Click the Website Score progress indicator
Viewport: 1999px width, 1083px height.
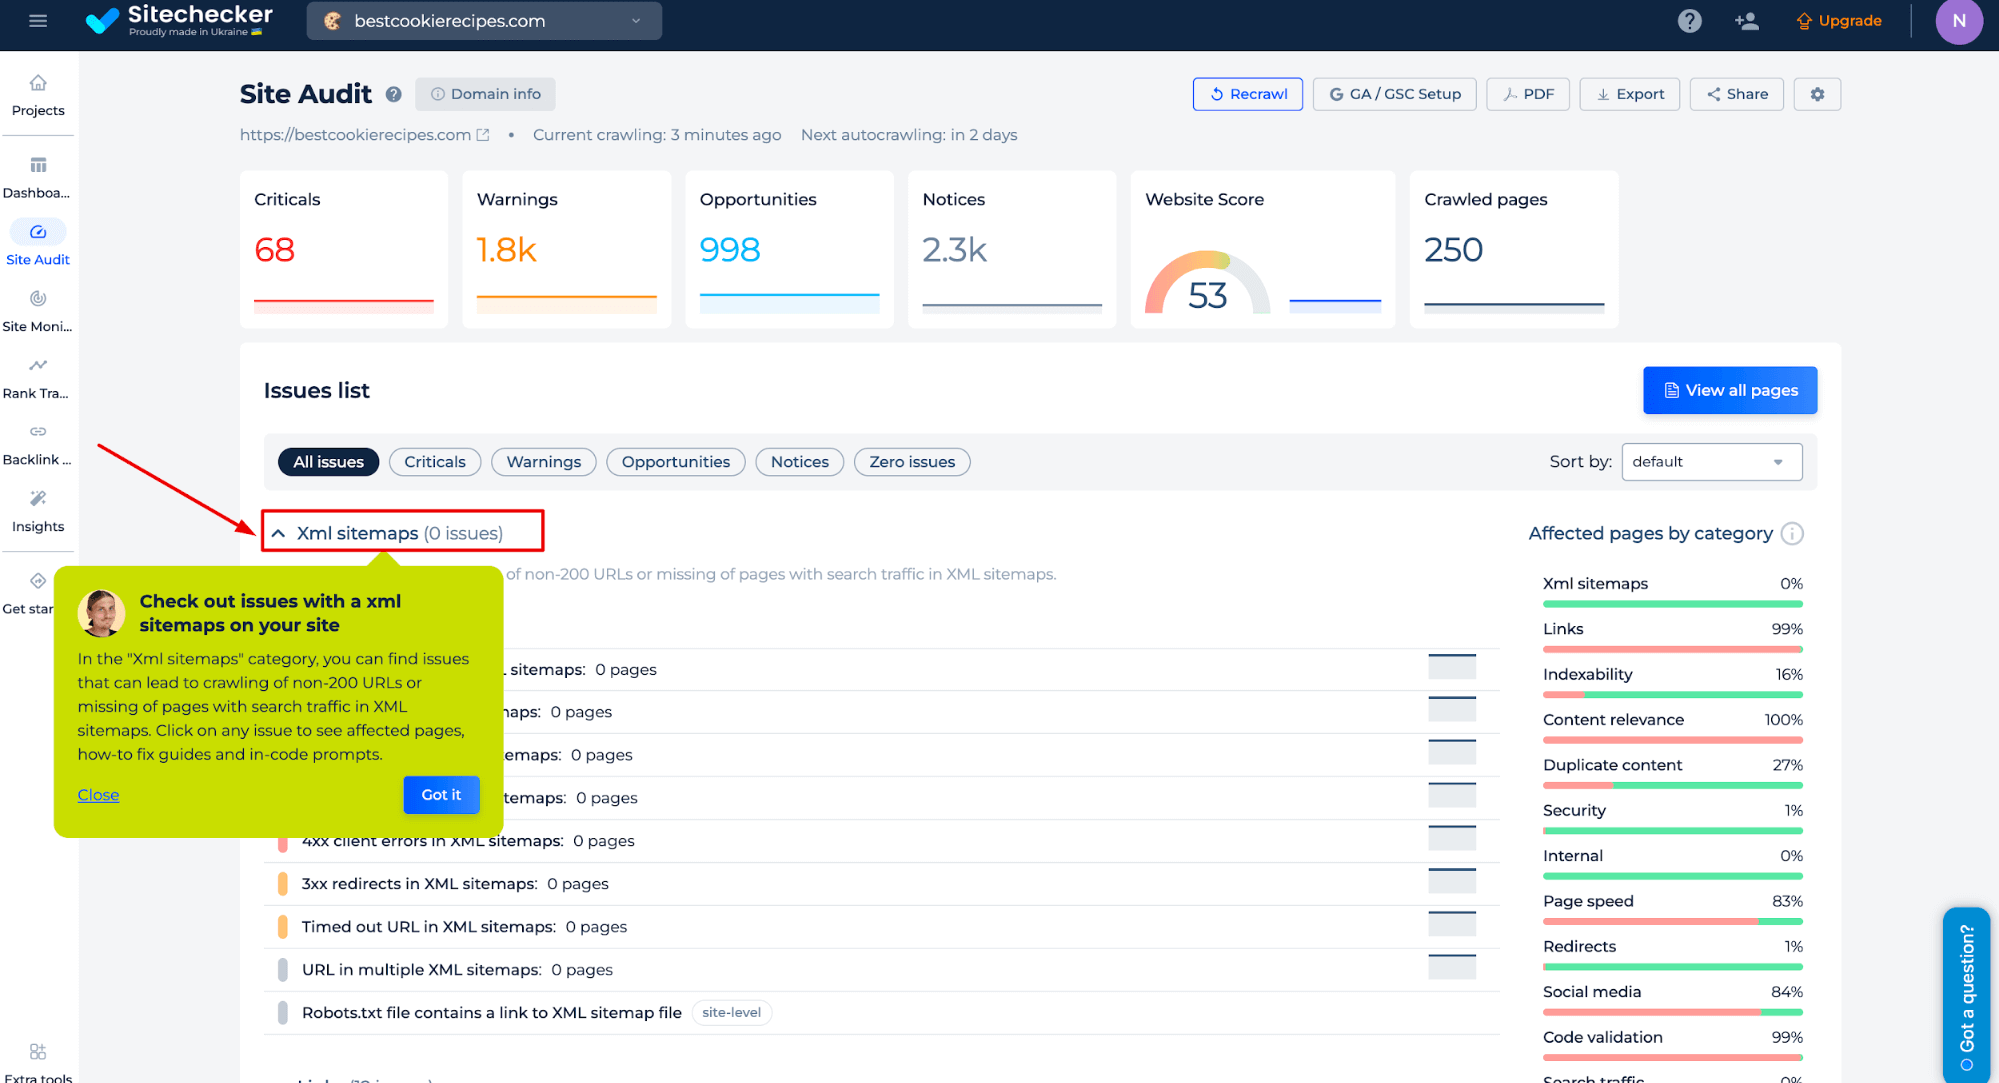[1207, 279]
